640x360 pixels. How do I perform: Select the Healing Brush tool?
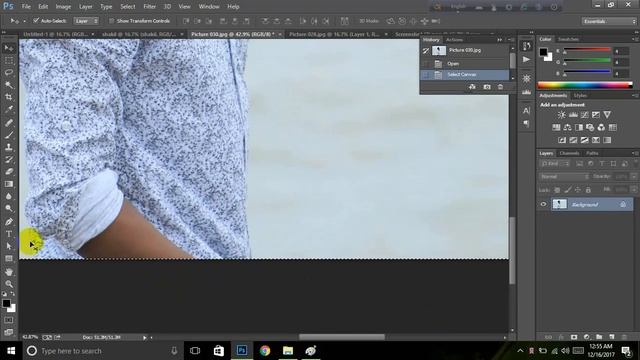click(x=9, y=122)
